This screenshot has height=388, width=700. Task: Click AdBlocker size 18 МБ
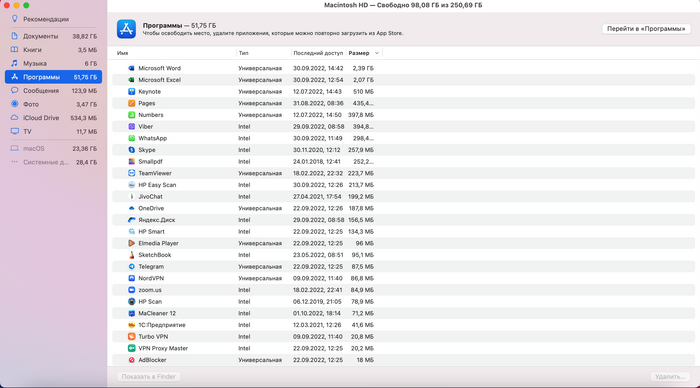pos(365,360)
